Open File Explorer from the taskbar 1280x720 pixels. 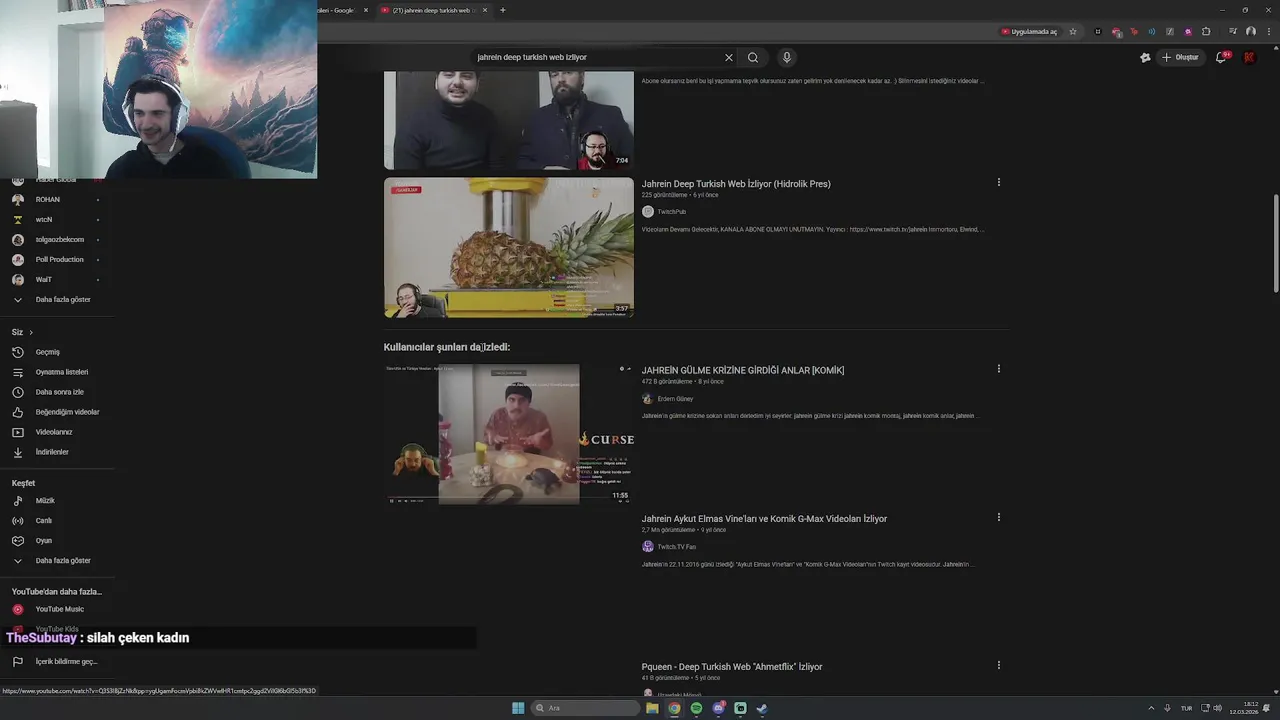coord(652,708)
